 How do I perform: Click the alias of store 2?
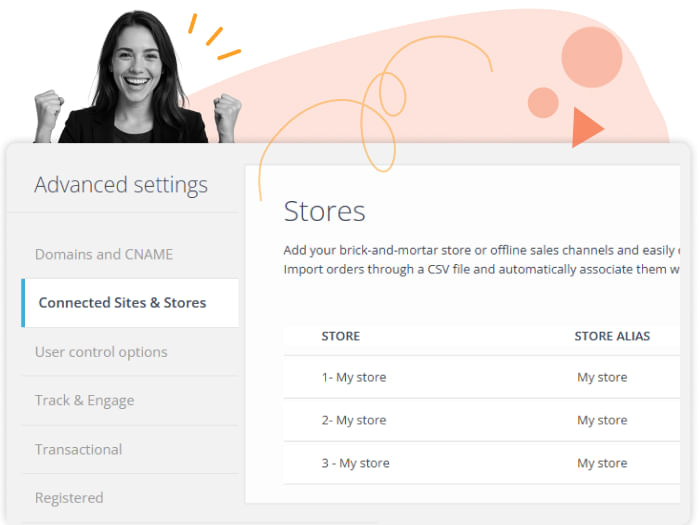point(602,420)
